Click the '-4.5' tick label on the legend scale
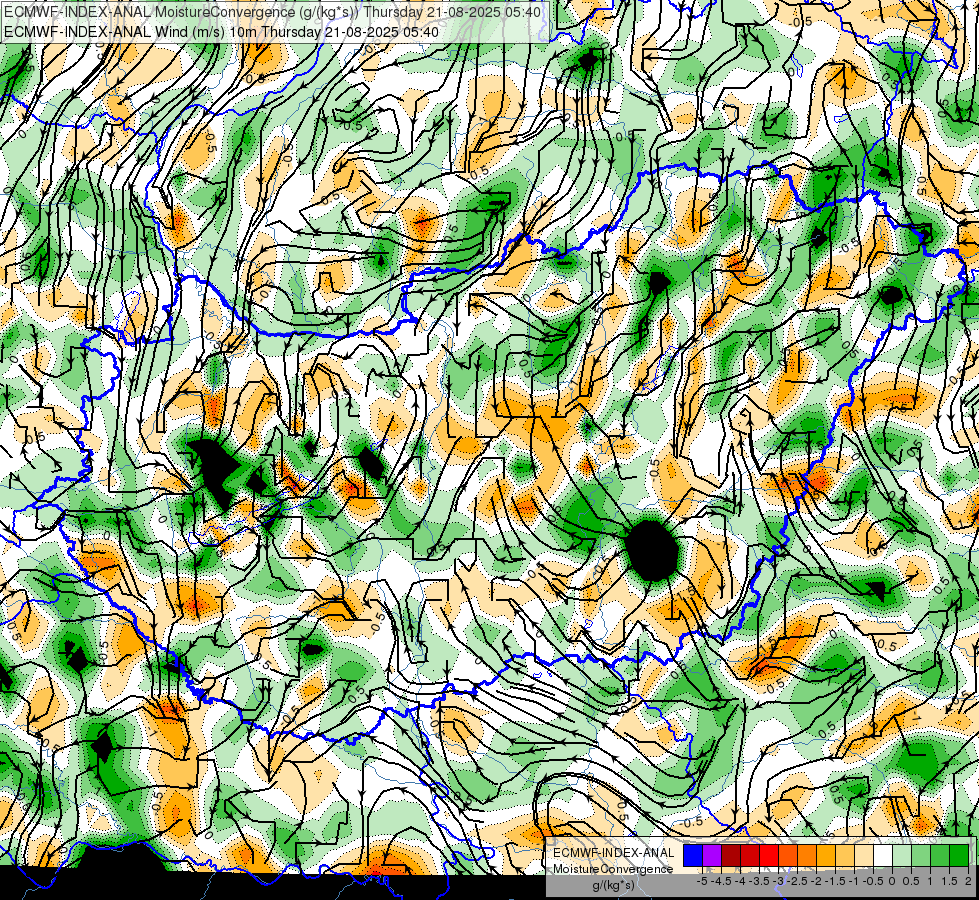The width and height of the screenshot is (979, 900). pyautogui.click(x=722, y=881)
